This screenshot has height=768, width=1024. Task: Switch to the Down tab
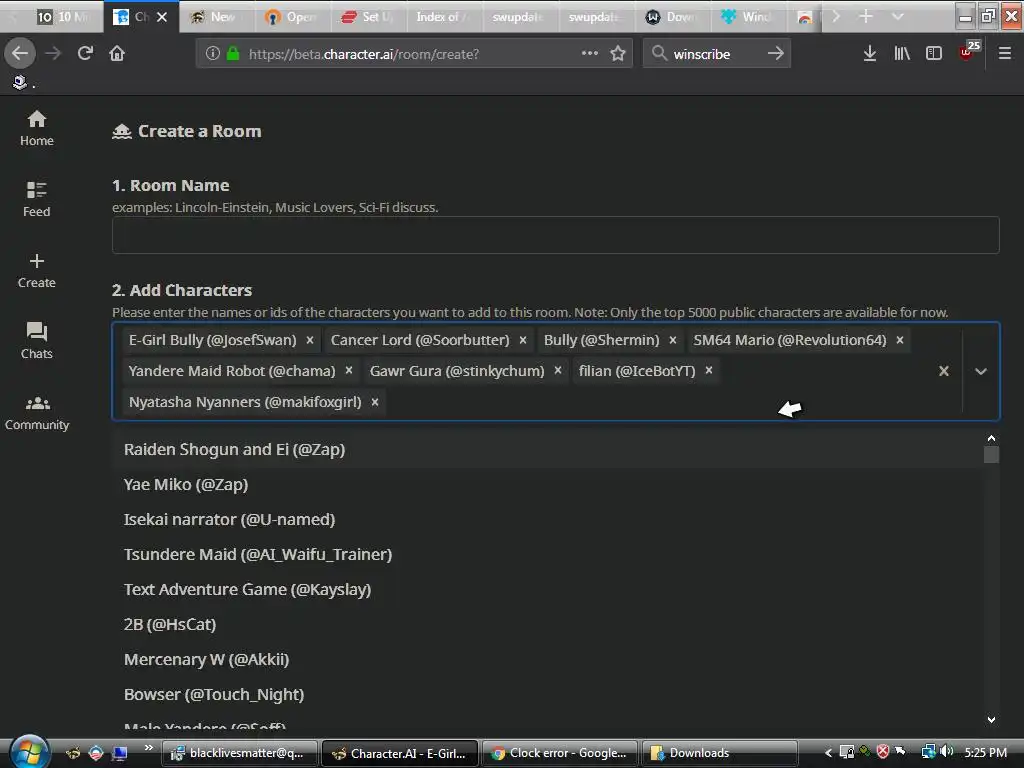(x=673, y=17)
